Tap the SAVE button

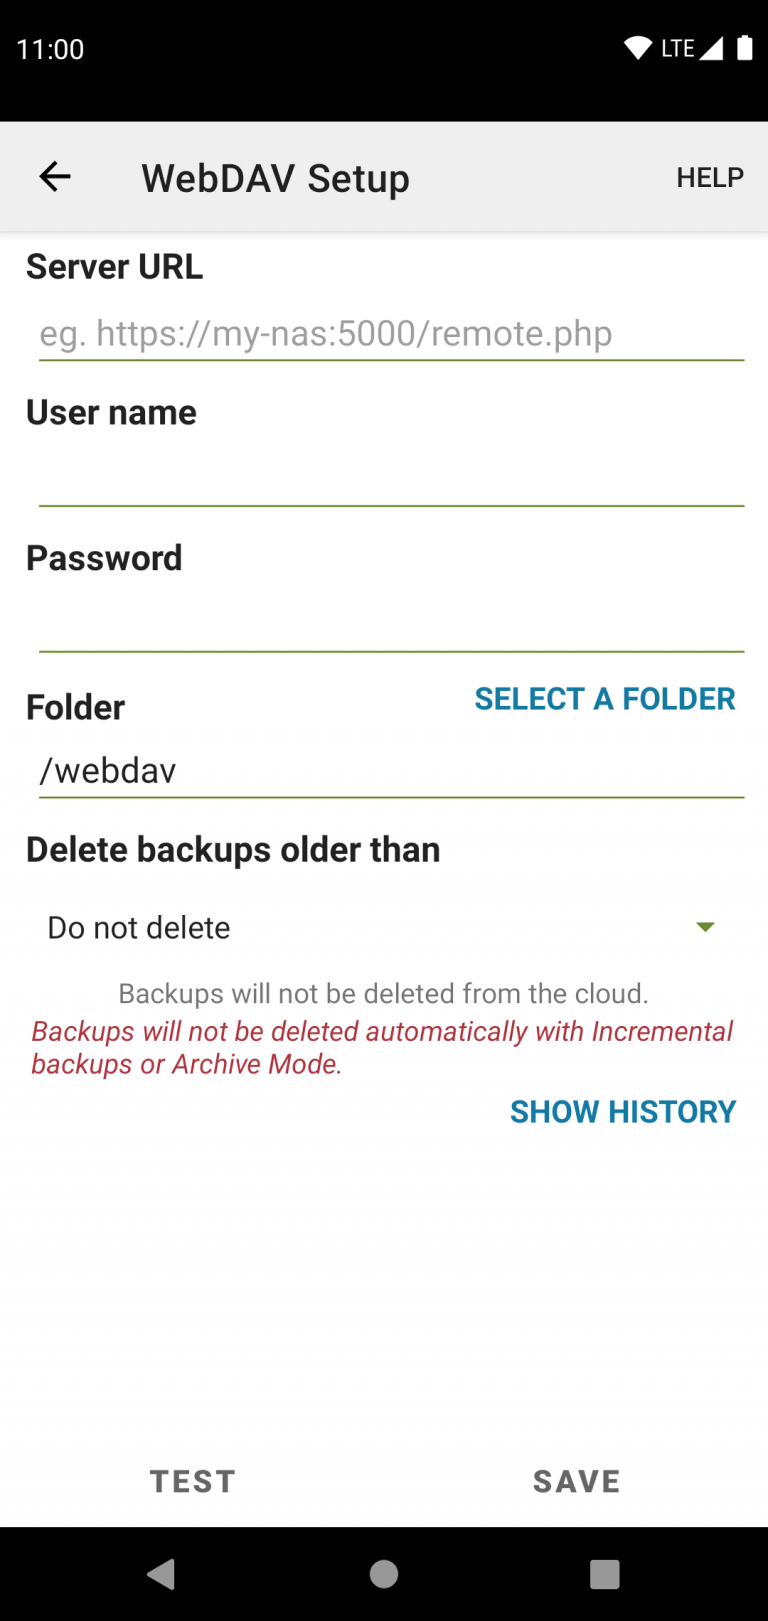tap(576, 1481)
